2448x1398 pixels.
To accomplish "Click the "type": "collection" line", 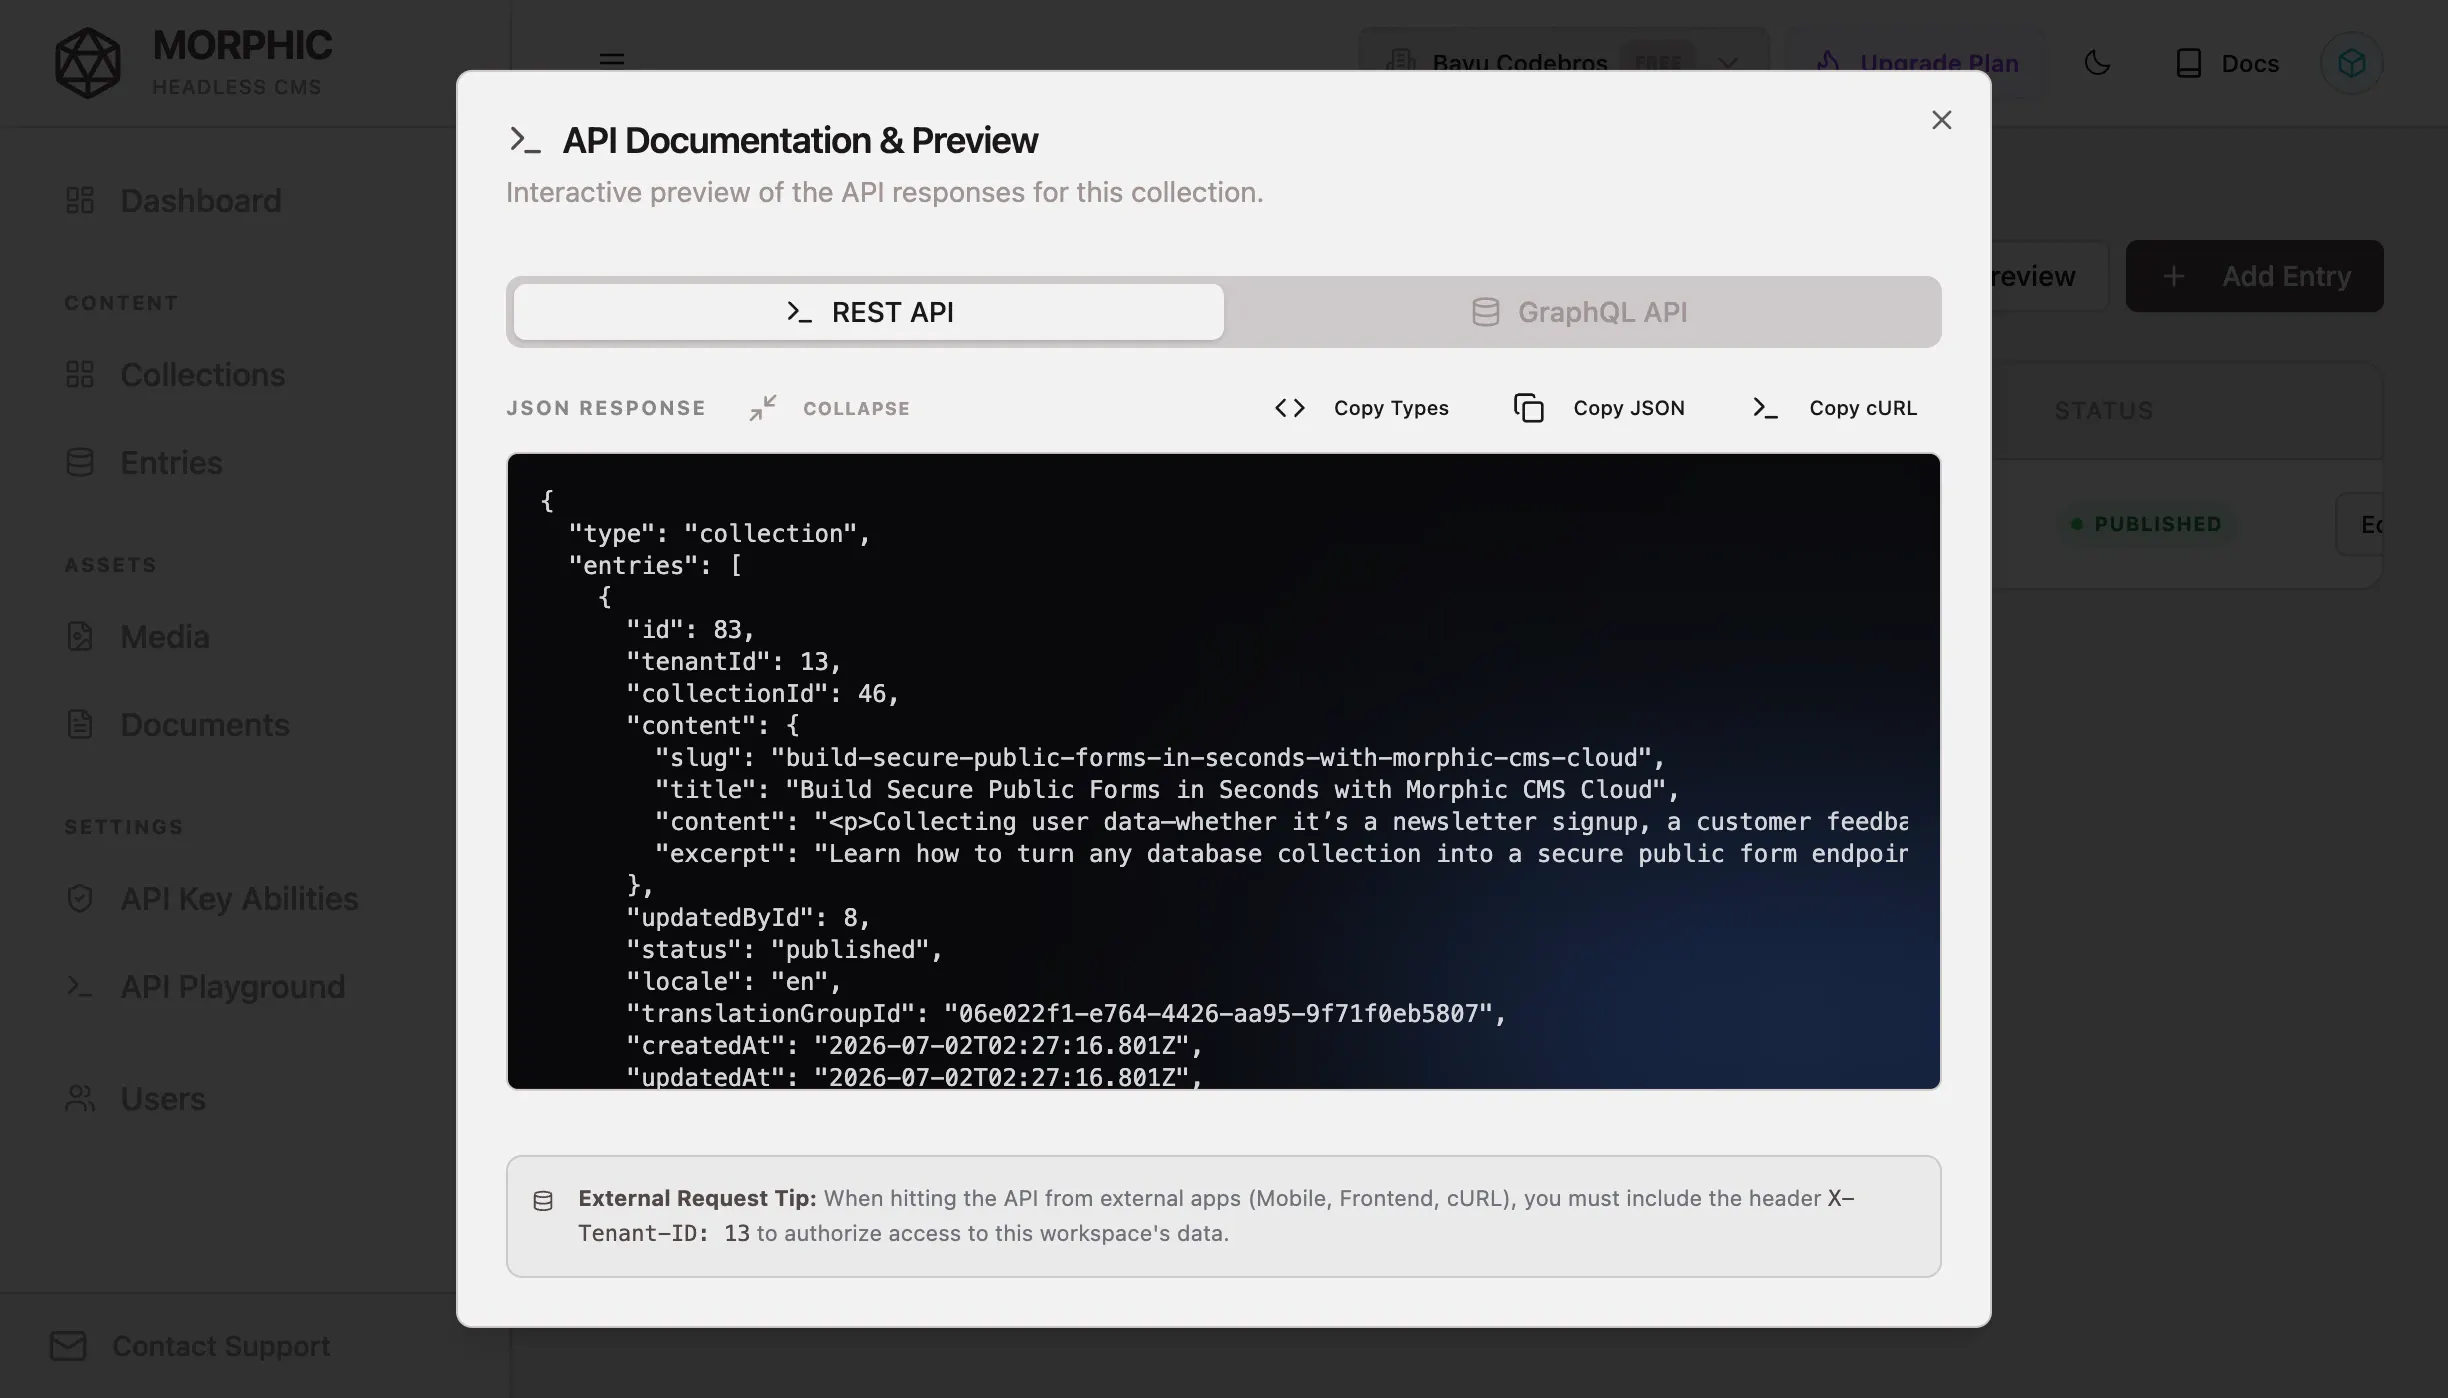I will [x=719, y=533].
